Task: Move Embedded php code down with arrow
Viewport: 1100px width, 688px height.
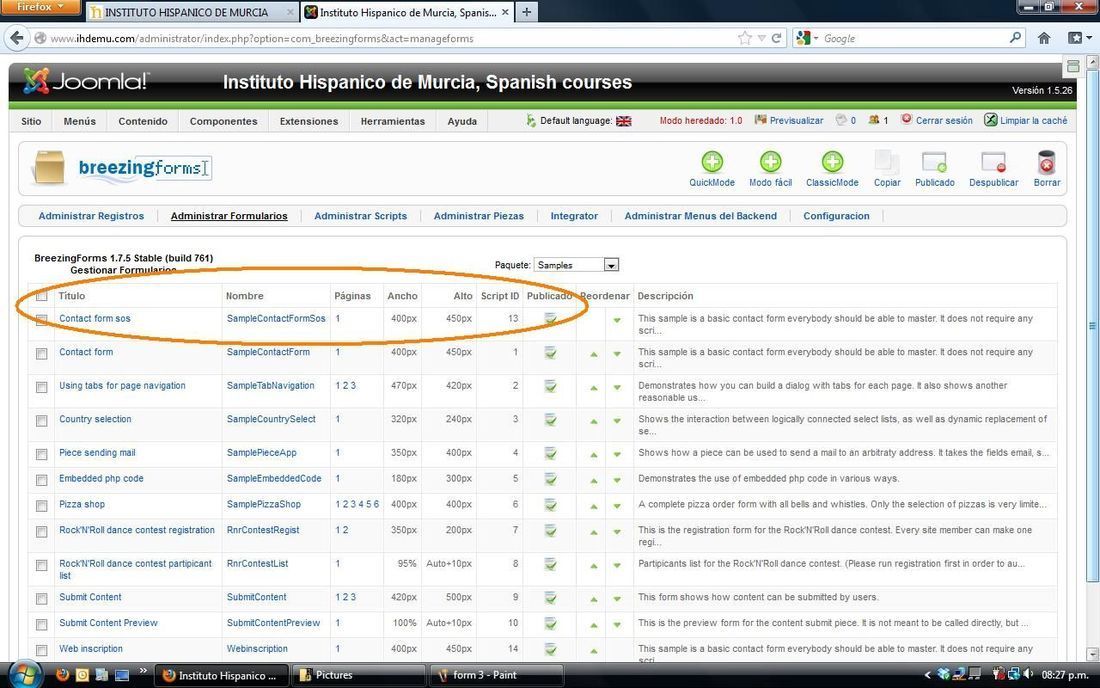Action: coord(617,480)
